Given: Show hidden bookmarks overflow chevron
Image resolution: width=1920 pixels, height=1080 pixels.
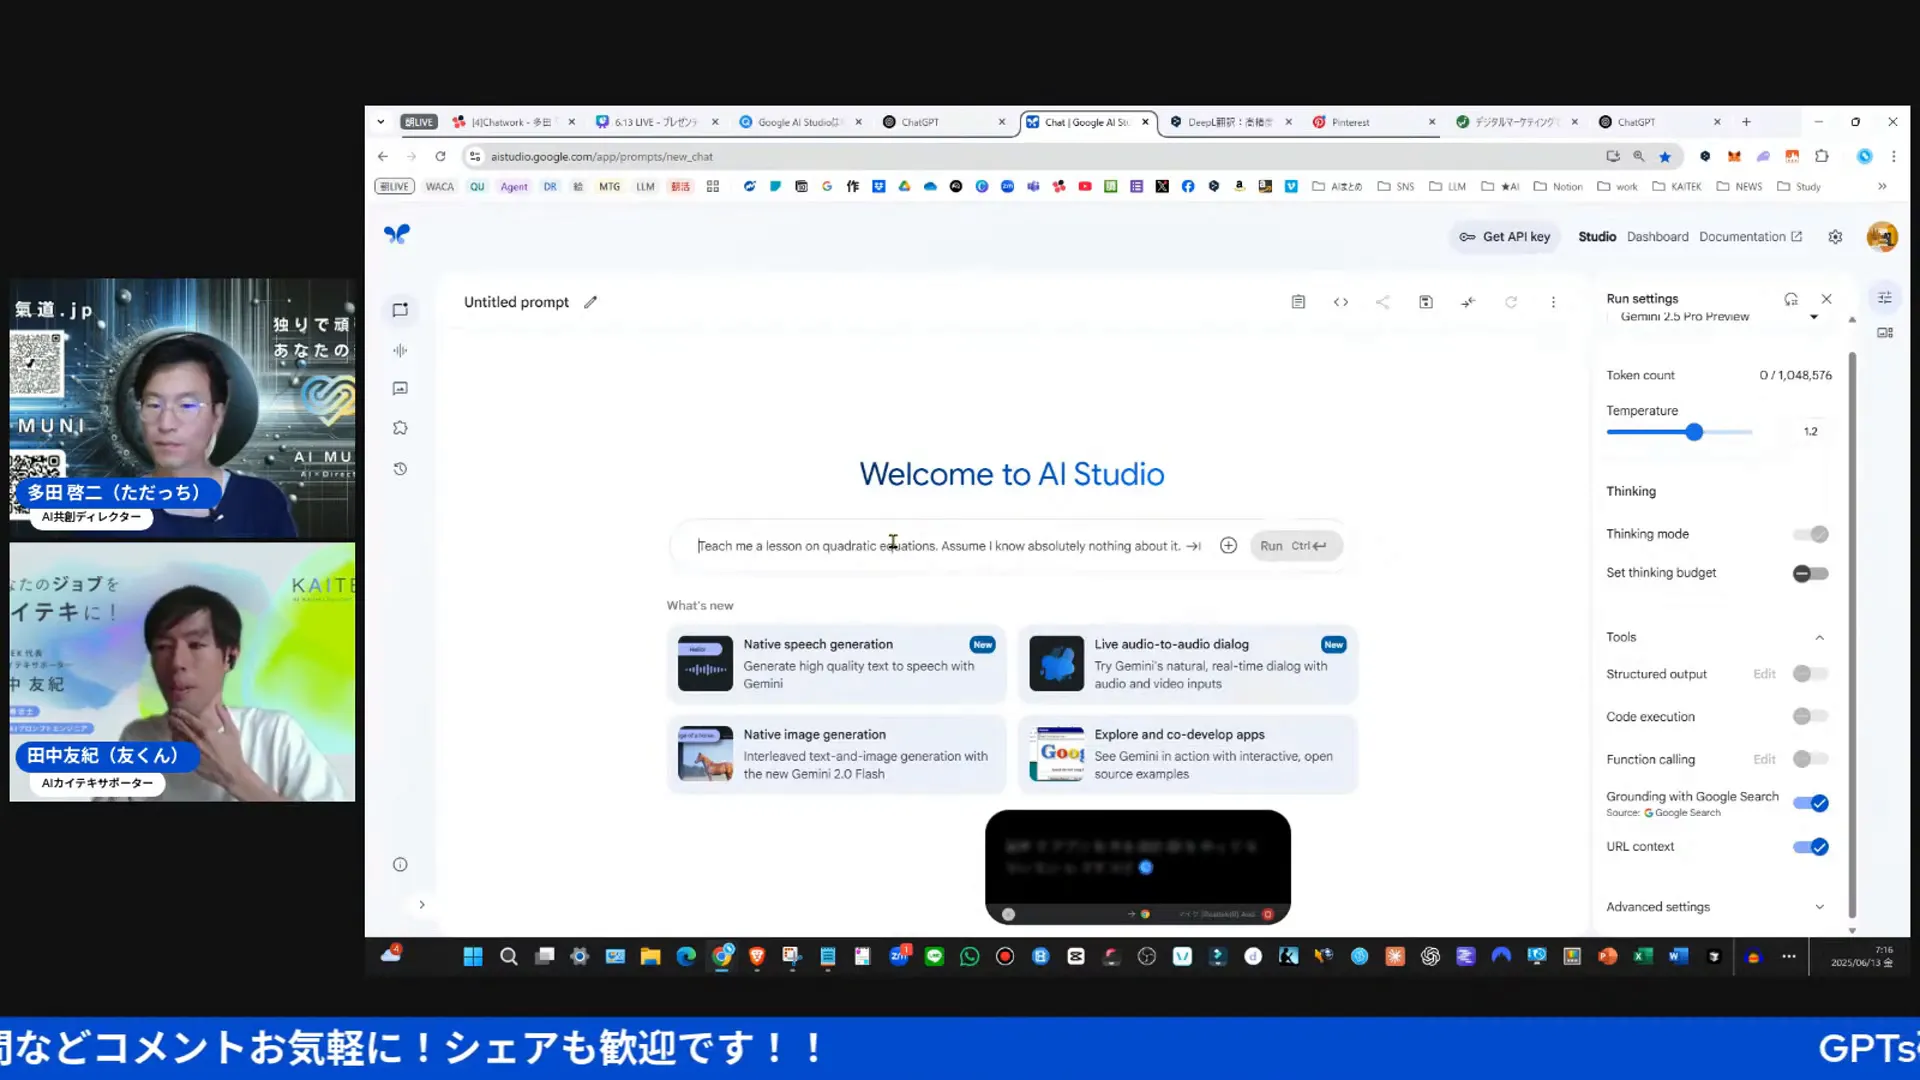Looking at the screenshot, I should (x=1882, y=187).
